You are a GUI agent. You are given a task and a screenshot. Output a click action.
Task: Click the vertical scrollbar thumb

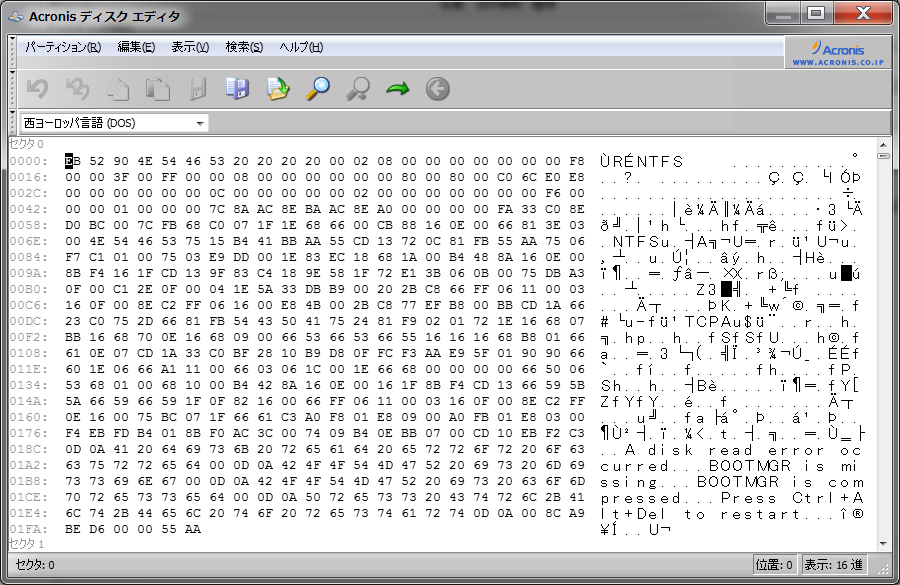(x=883, y=156)
